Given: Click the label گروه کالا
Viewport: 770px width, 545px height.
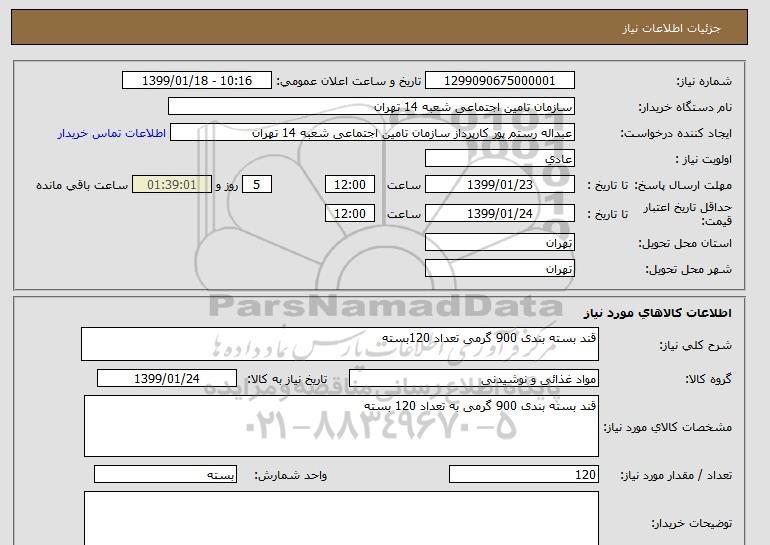Looking at the screenshot, I should point(709,379).
